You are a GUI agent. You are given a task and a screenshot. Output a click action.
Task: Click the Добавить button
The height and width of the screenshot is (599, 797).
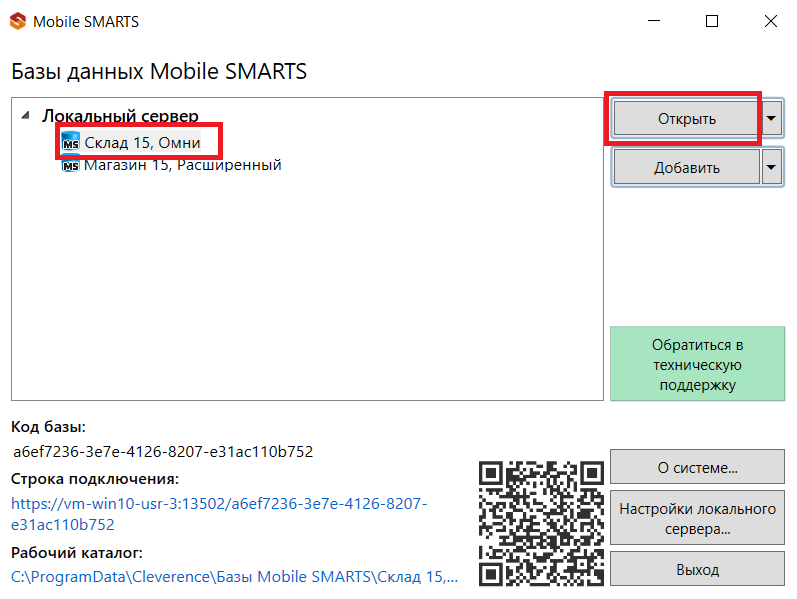point(686,167)
